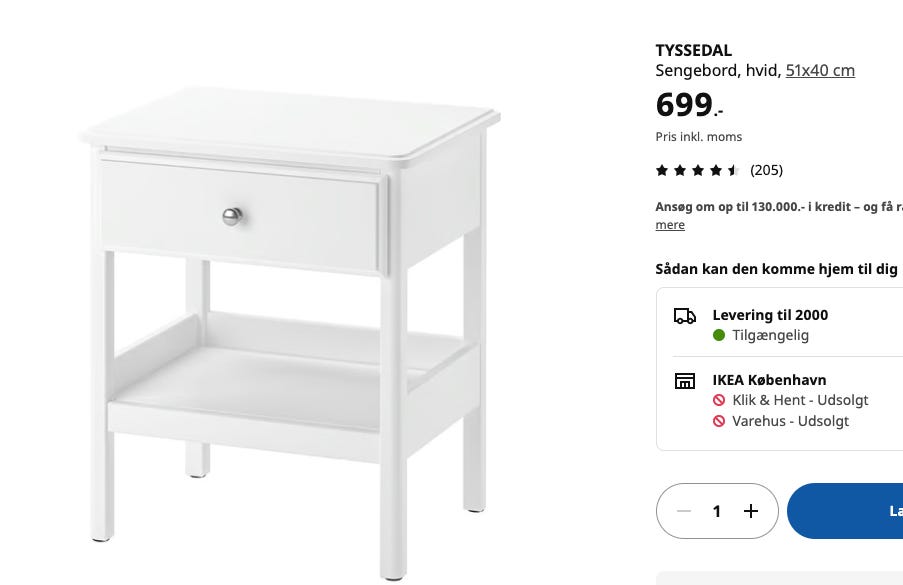Select the "IKEA København" store option
The image size is (903, 585).
[769, 380]
